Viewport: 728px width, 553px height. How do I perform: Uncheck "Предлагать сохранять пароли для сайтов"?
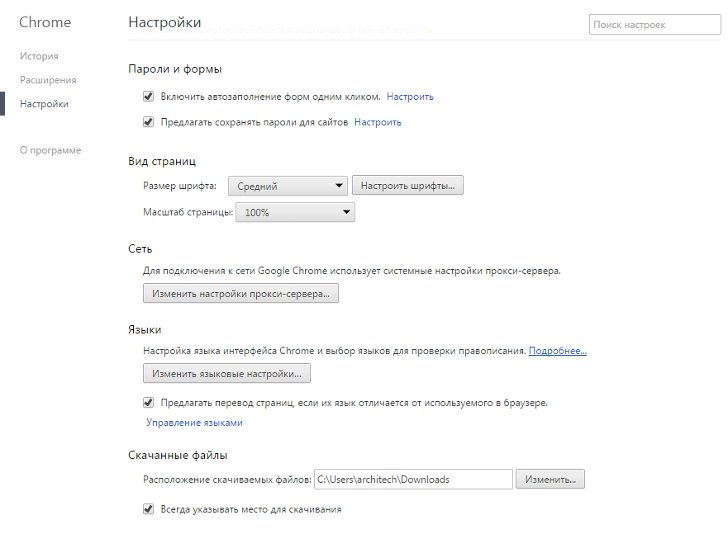[149, 122]
